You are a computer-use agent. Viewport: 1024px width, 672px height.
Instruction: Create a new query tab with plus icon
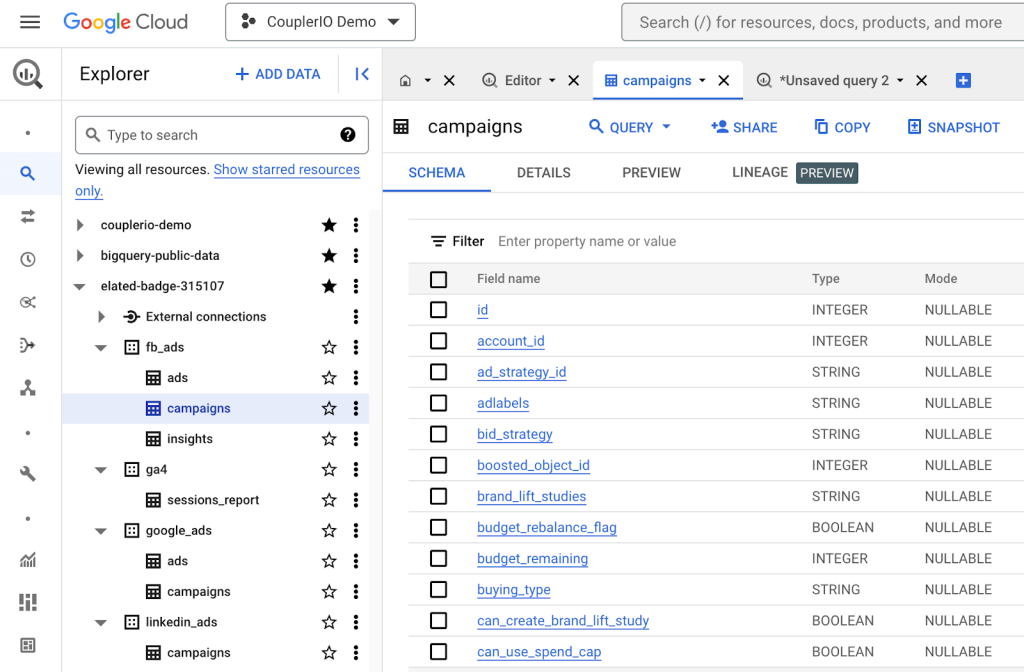pyautogui.click(x=963, y=80)
